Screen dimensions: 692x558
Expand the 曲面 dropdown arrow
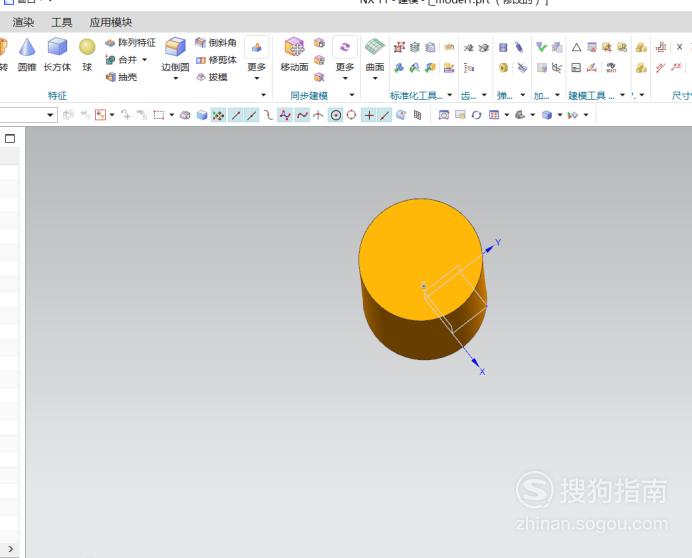(375, 79)
